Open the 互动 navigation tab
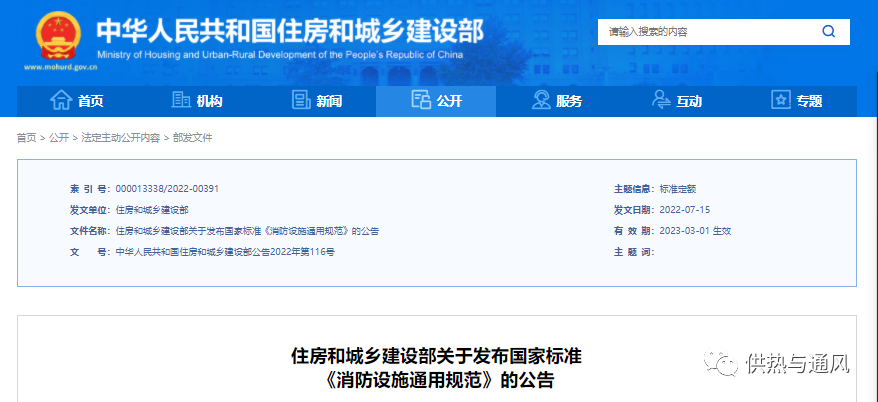The width and height of the screenshot is (878, 402). point(676,101)
